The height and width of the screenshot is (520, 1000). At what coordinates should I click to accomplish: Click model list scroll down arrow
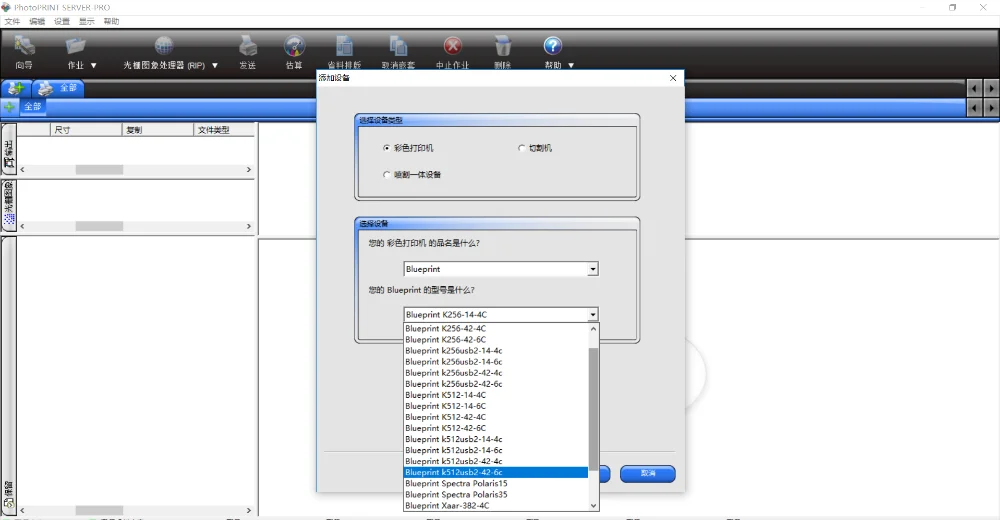tap(593, 505)
